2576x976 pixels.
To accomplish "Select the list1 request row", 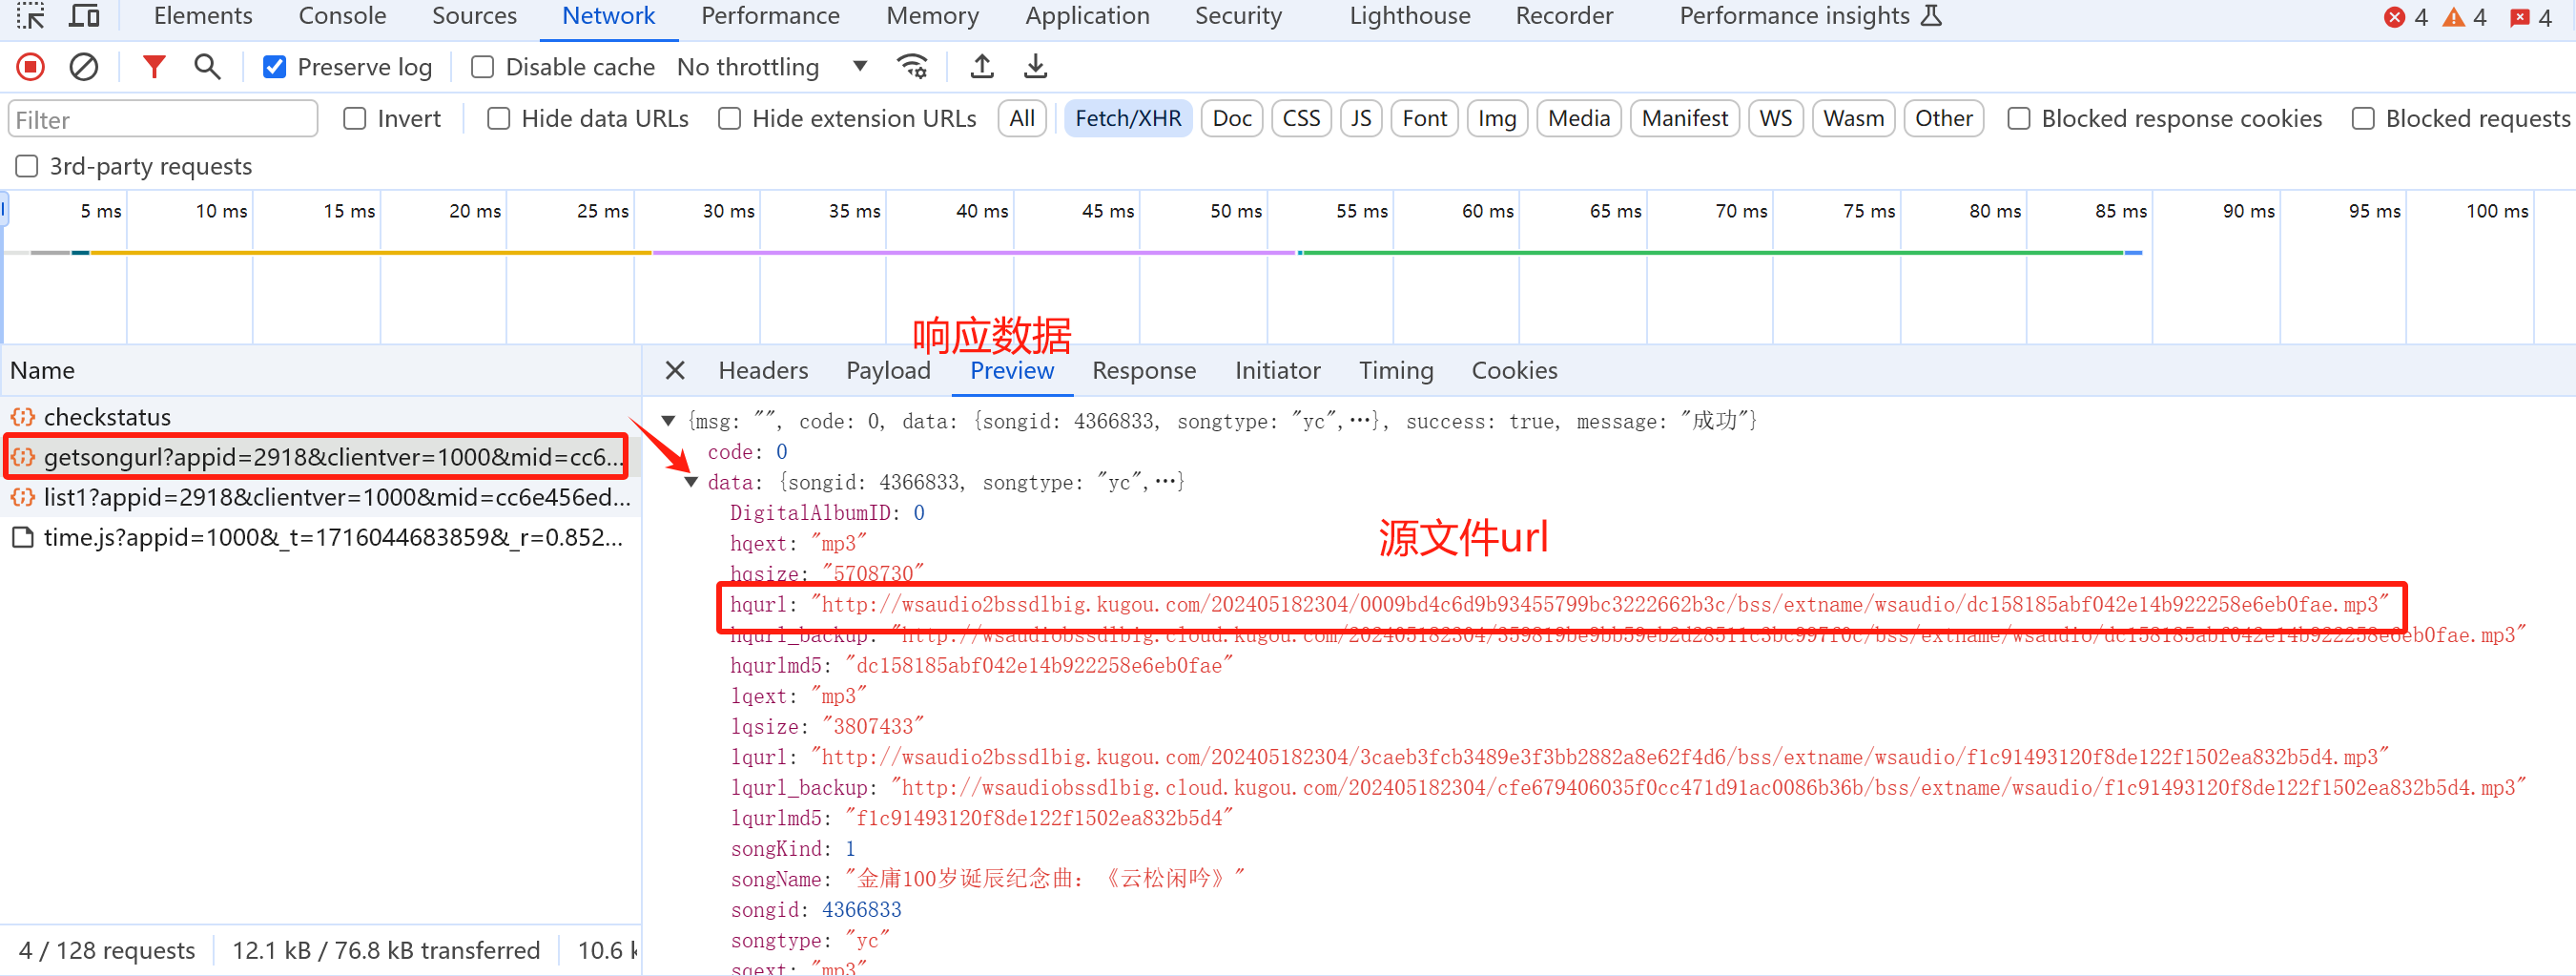I will tap(320, 498).
